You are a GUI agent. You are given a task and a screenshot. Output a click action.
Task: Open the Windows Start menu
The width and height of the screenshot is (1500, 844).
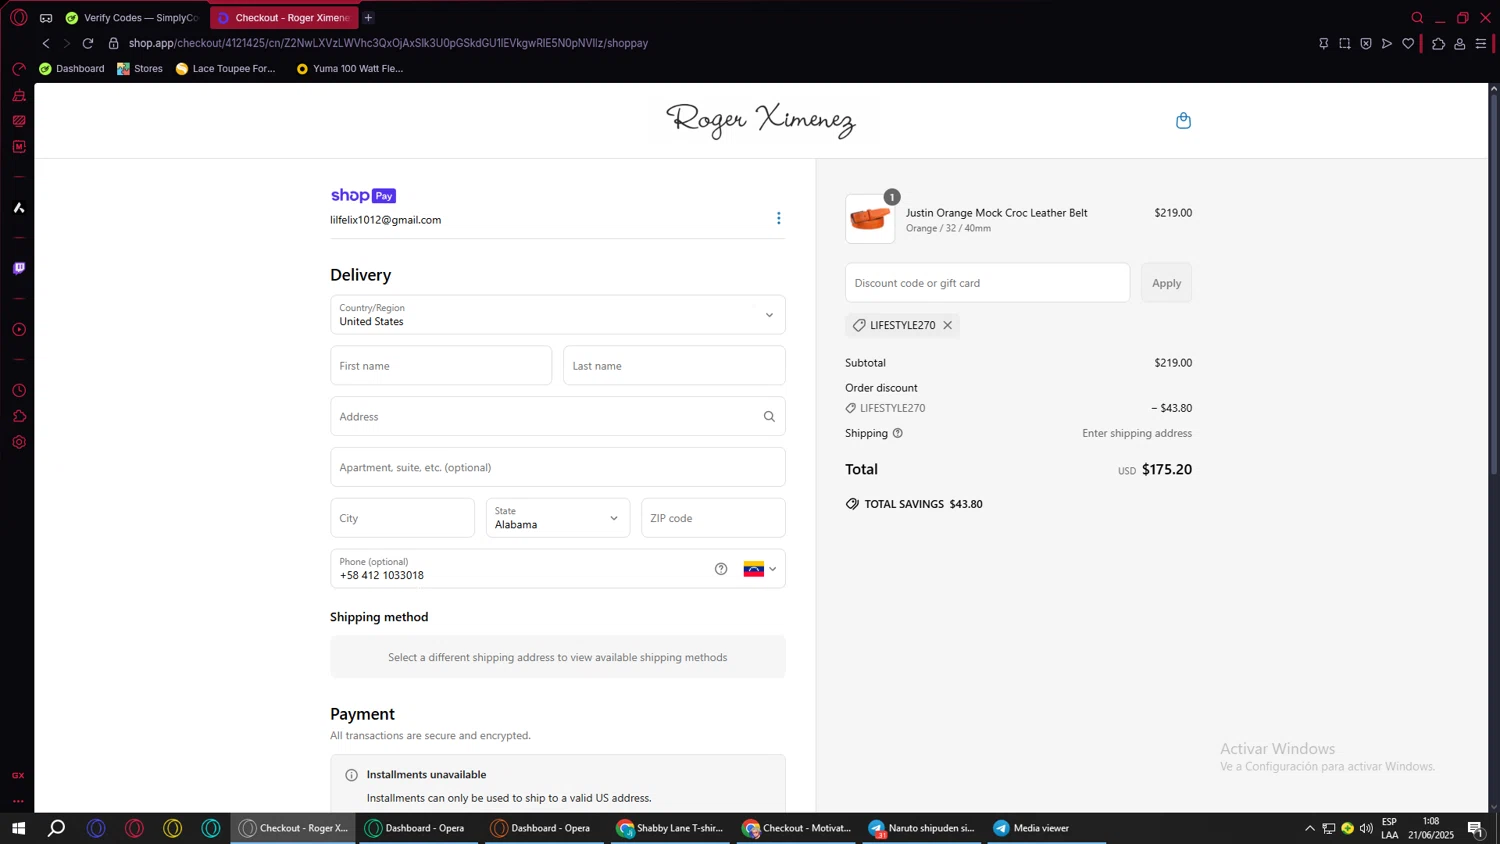(18, 827)
